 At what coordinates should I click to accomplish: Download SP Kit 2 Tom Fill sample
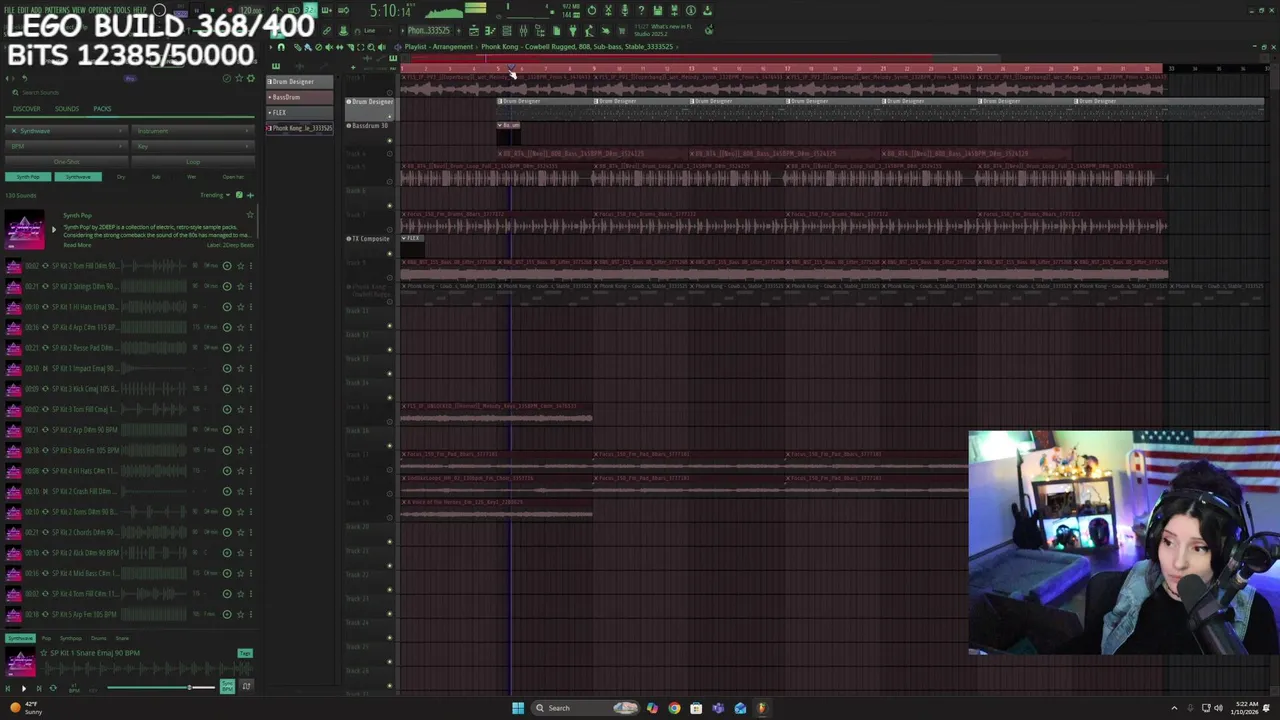[227, 266]
